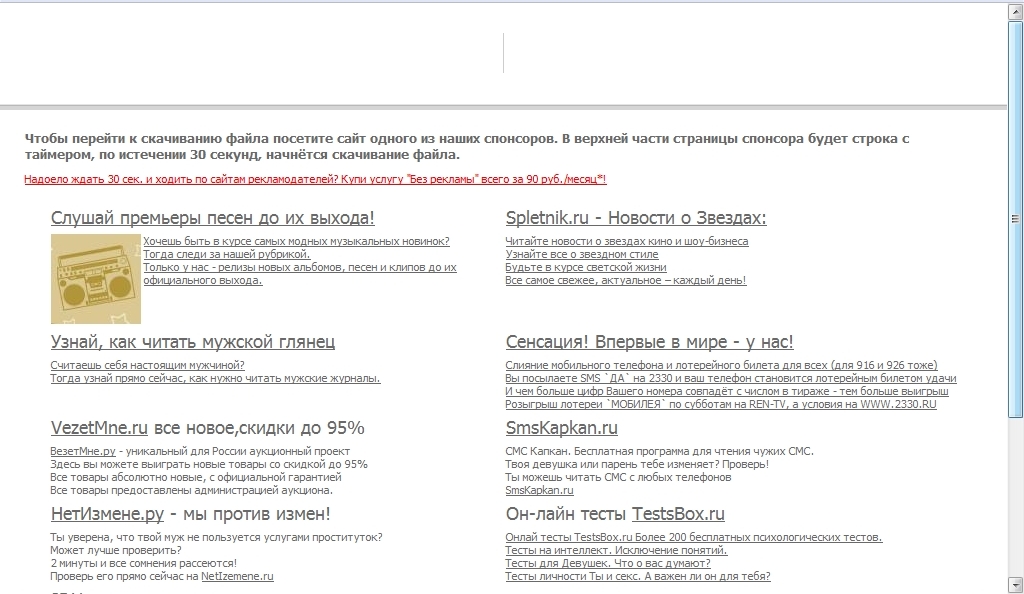The width and height of the screenshot is (1024, 594).
Task: Click the 'ВезетМне.ру' inline link
Action: [83, 451]
